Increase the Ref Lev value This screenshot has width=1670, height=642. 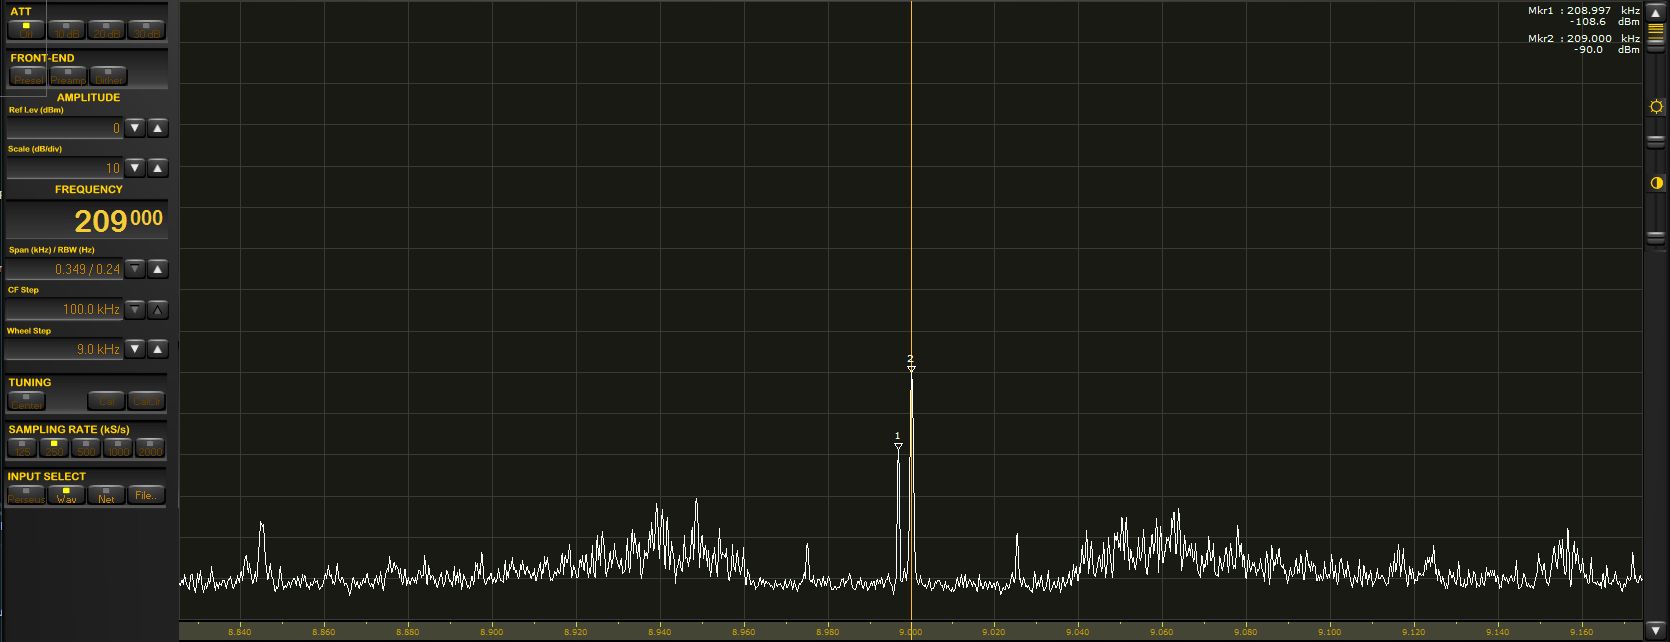[x=157, y=128]
